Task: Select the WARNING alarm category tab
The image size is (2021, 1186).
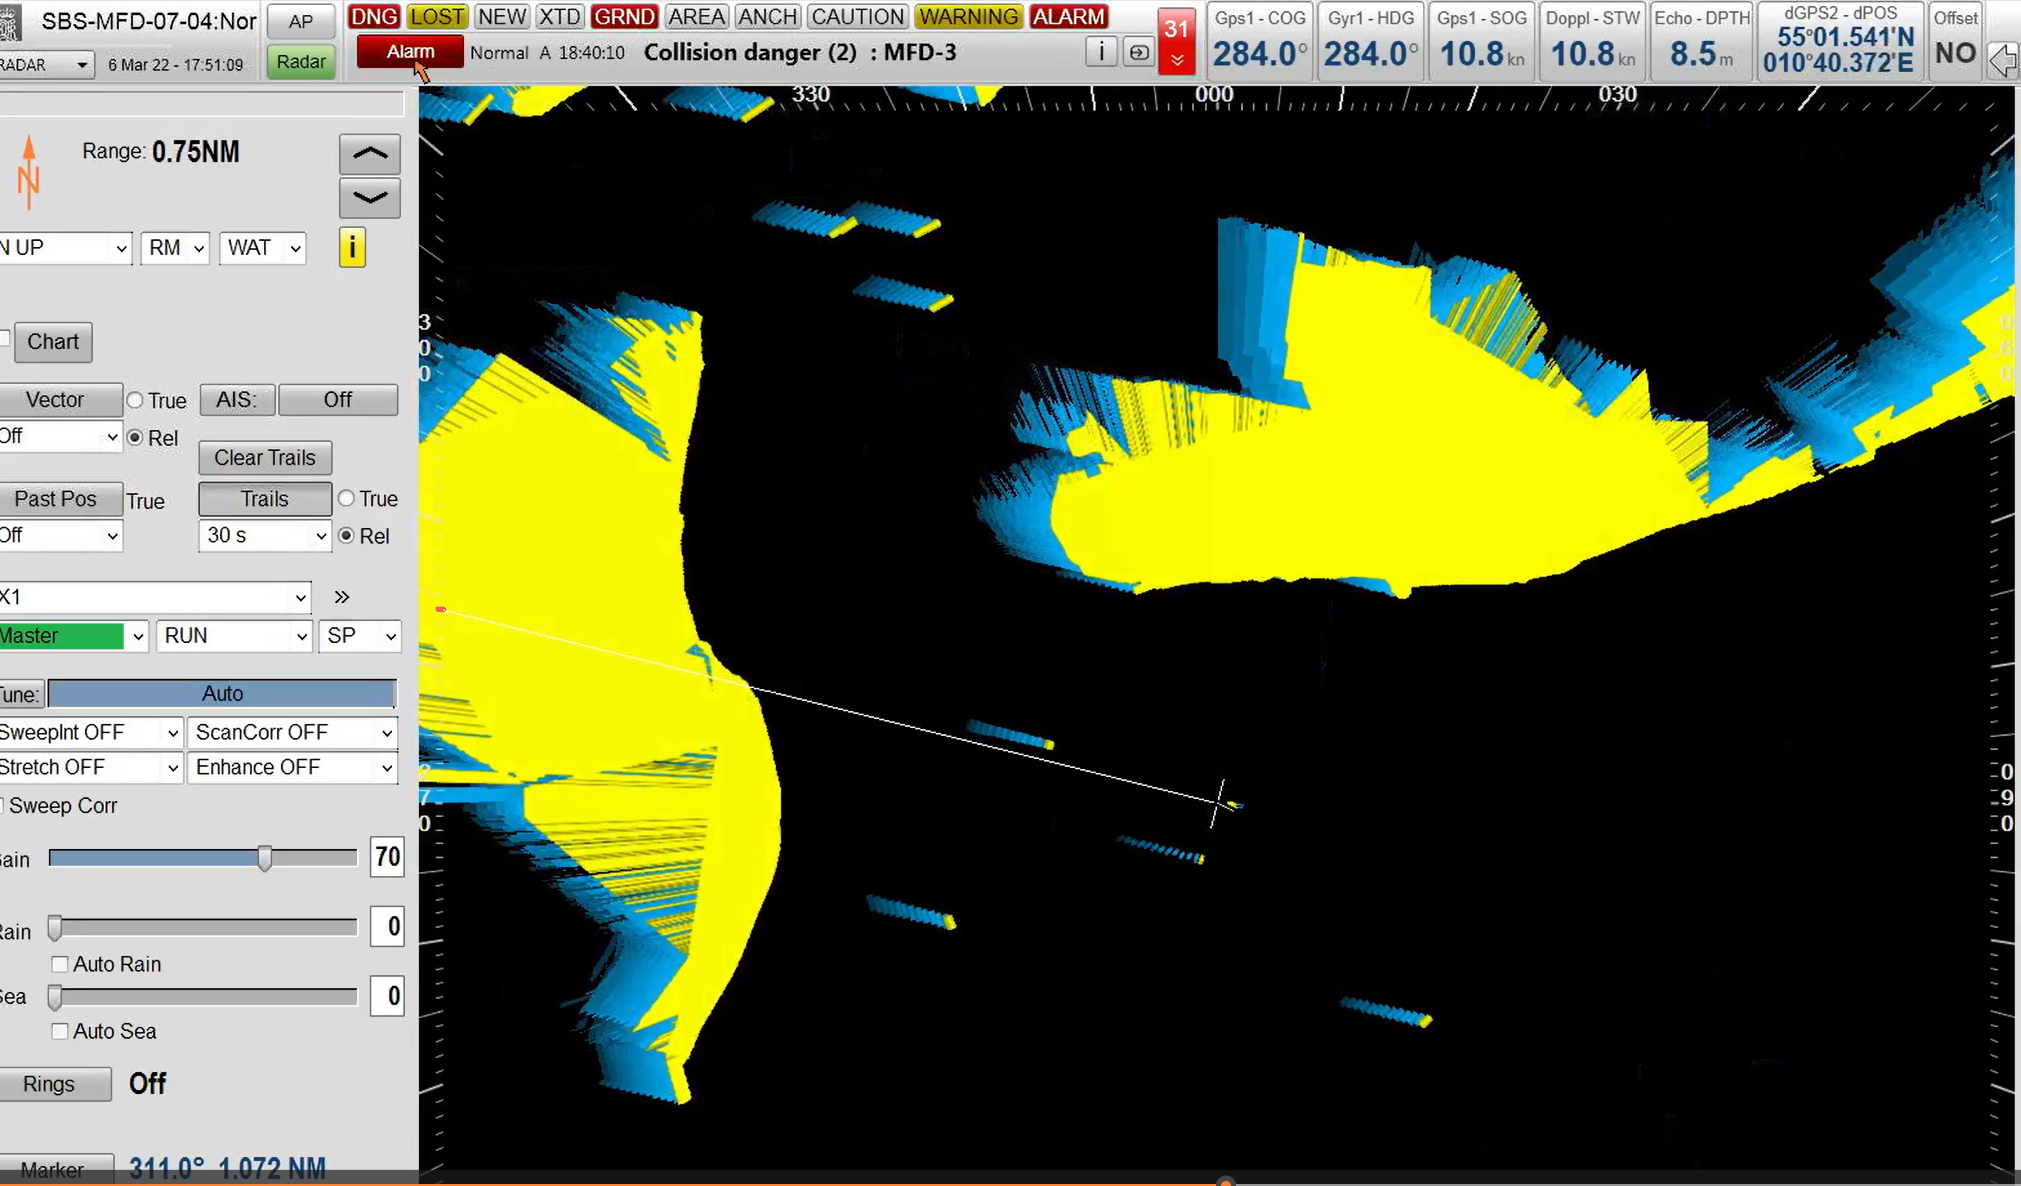Action: pyautogui.click(x=967, y=16)
